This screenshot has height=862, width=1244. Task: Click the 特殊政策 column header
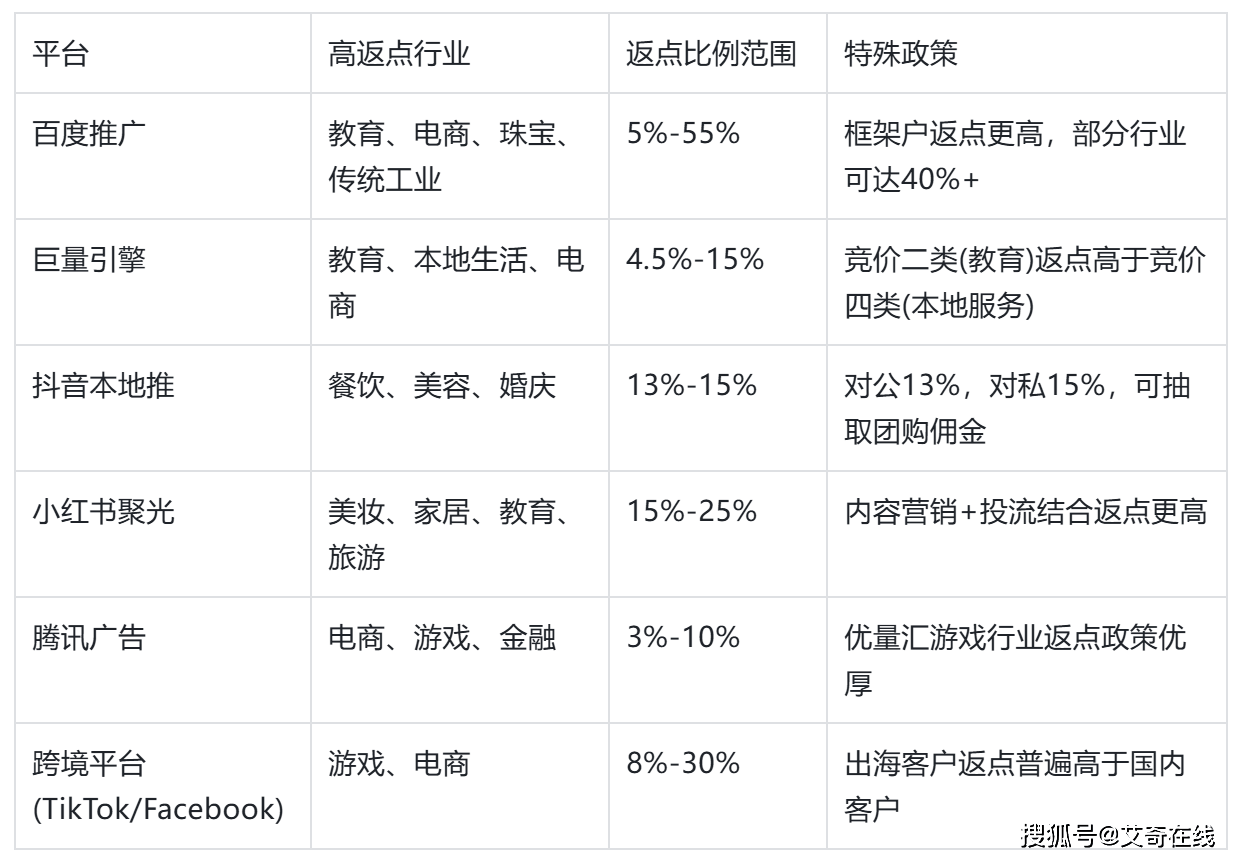[900, 53]
